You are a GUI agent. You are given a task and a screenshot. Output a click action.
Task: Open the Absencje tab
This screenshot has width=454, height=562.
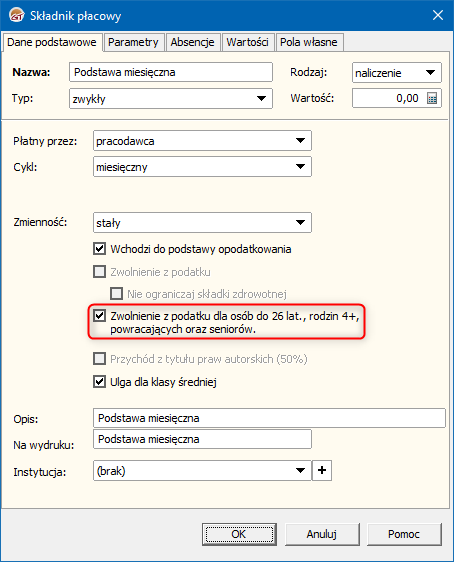192,42
